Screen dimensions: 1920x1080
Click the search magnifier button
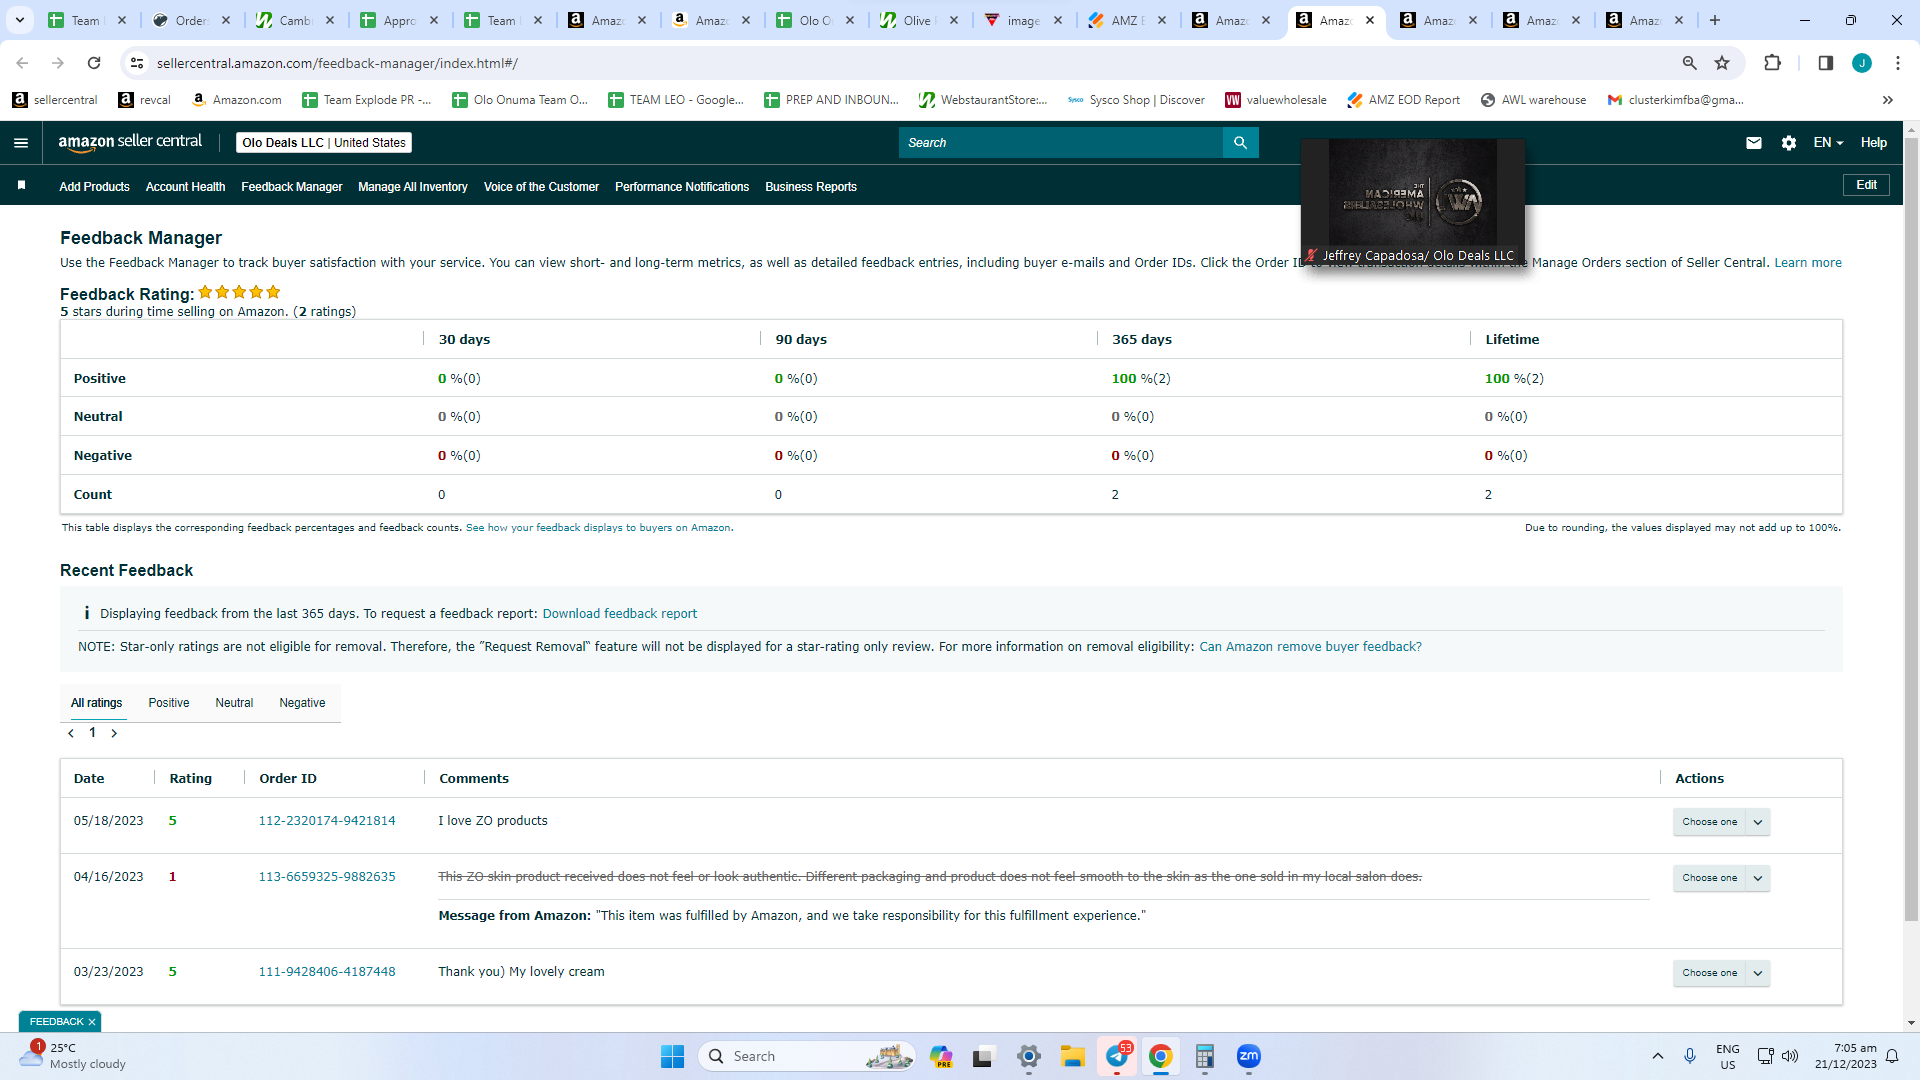pyautogui.click(x=1240, y=143)
